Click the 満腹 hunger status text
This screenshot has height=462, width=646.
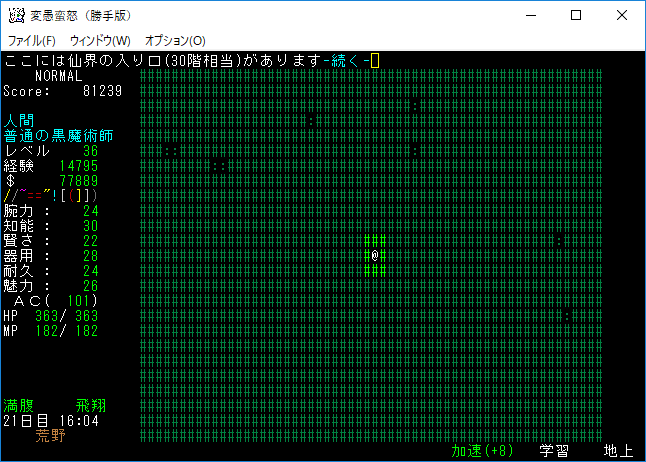pyautogui.click(x=19, y=406)
